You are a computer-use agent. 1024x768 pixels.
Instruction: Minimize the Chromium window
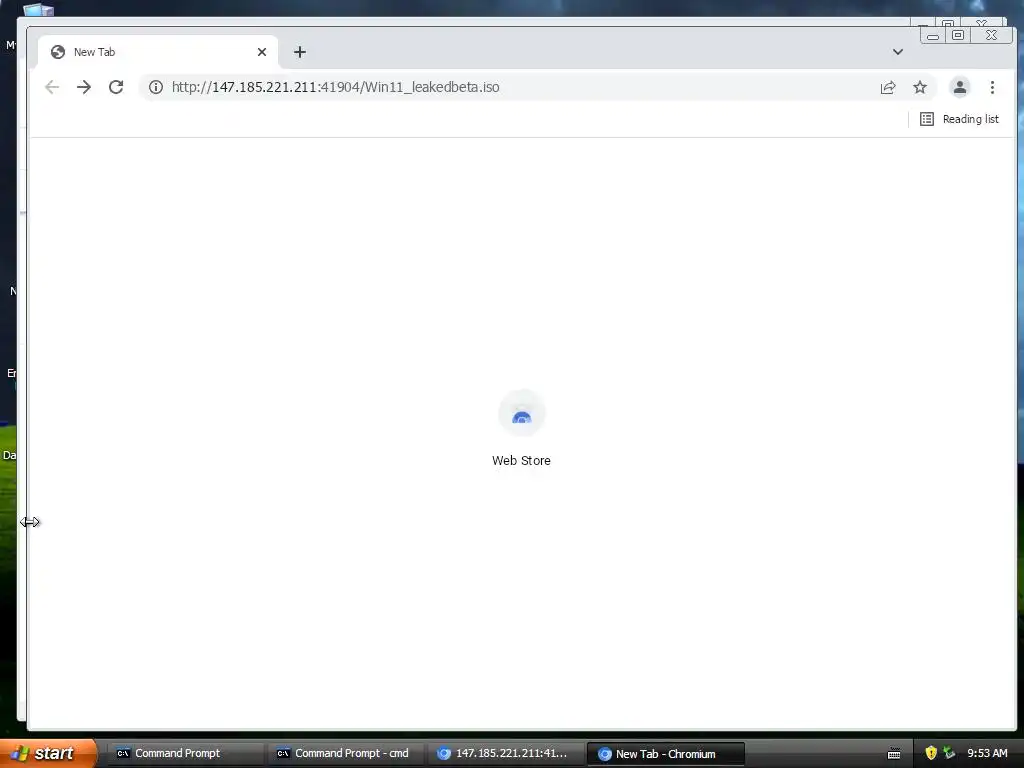point(933,36)
